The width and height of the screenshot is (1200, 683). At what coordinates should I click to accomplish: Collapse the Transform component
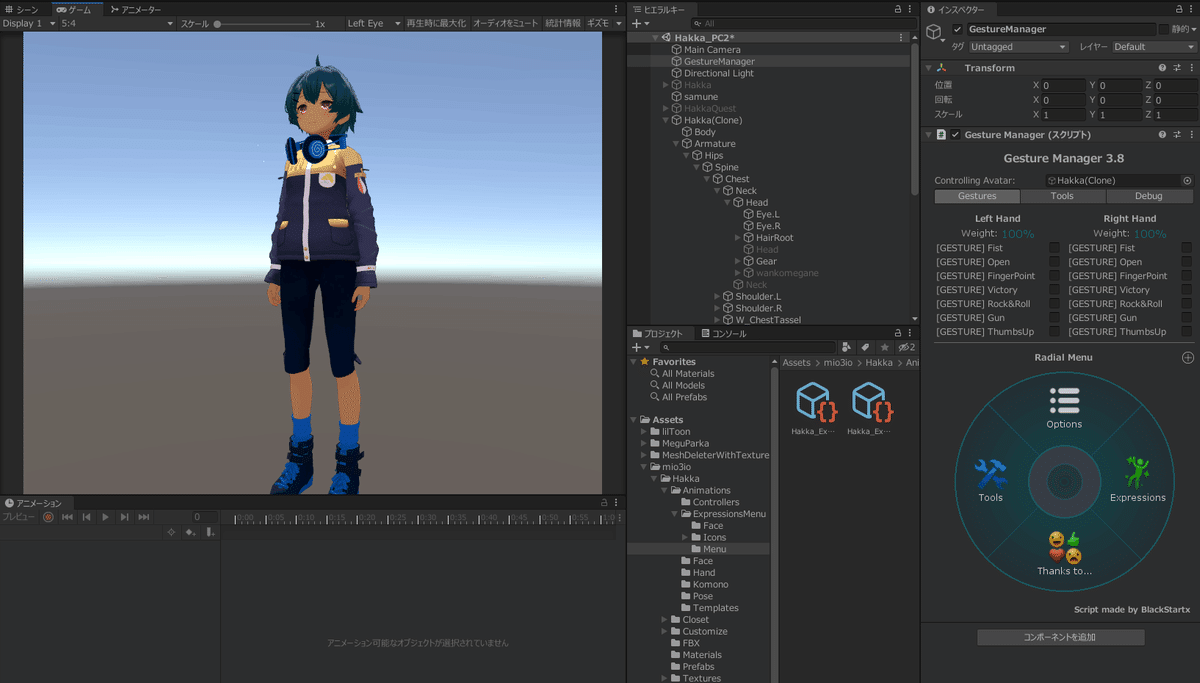tap(927, 68)
